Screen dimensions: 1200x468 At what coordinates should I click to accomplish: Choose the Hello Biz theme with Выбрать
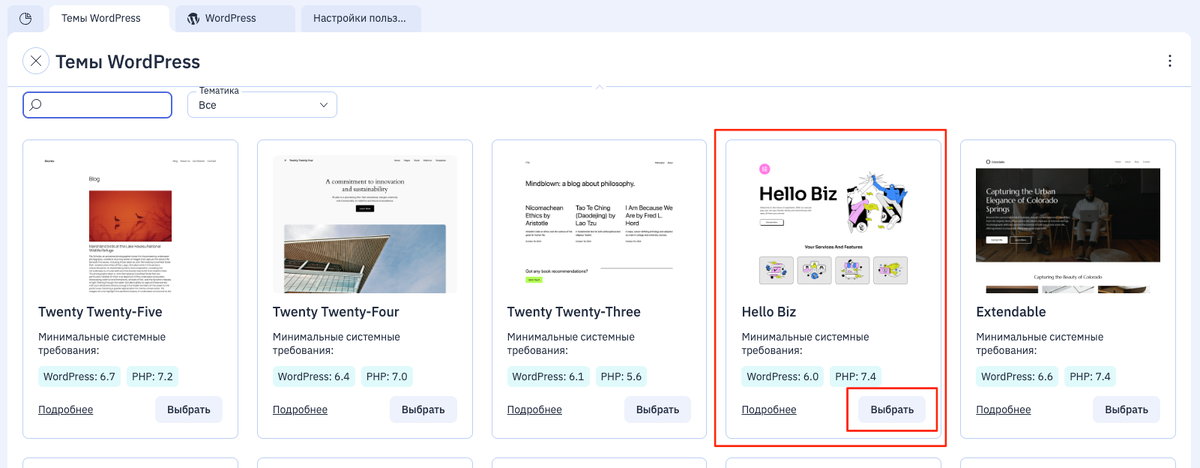[892, 410]
